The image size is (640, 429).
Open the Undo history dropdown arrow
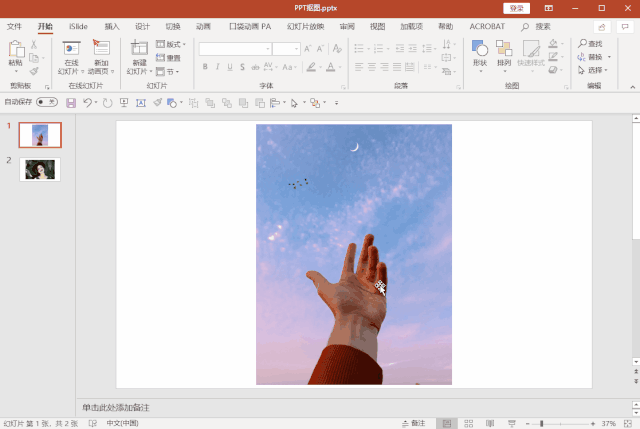coord(96,102)
